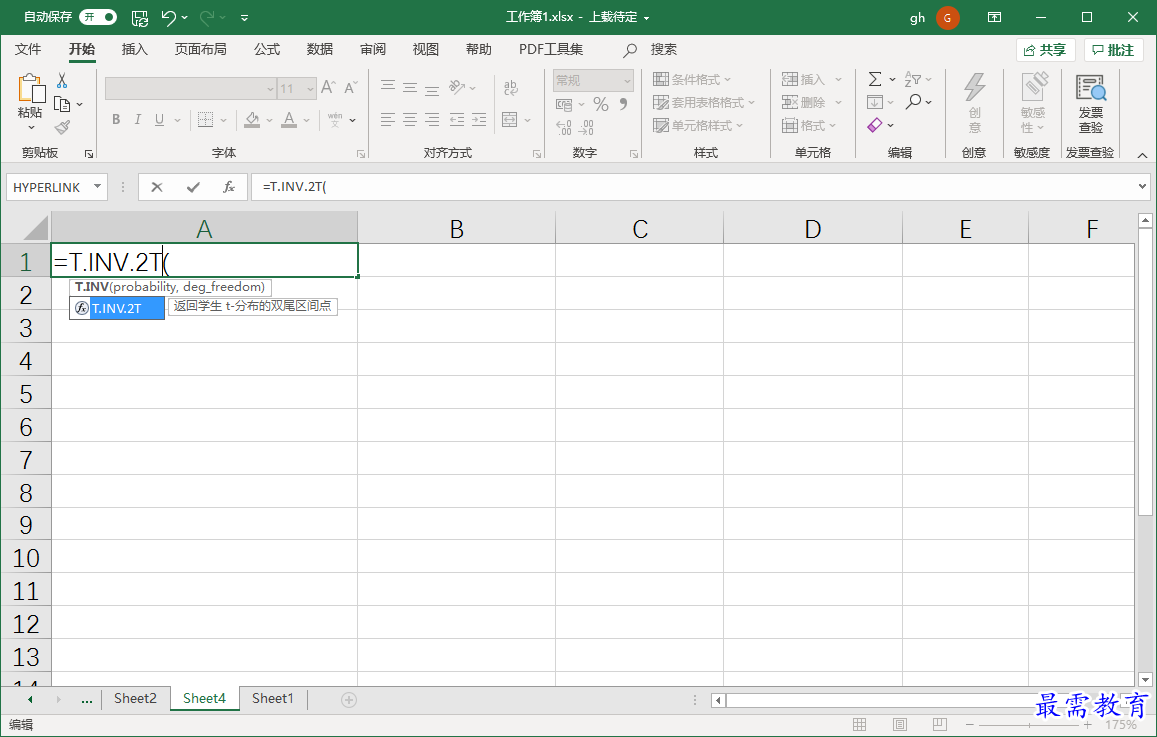Click the Enter checkmark formula button
Viewport: 1157px width, 737px height.
193,187
